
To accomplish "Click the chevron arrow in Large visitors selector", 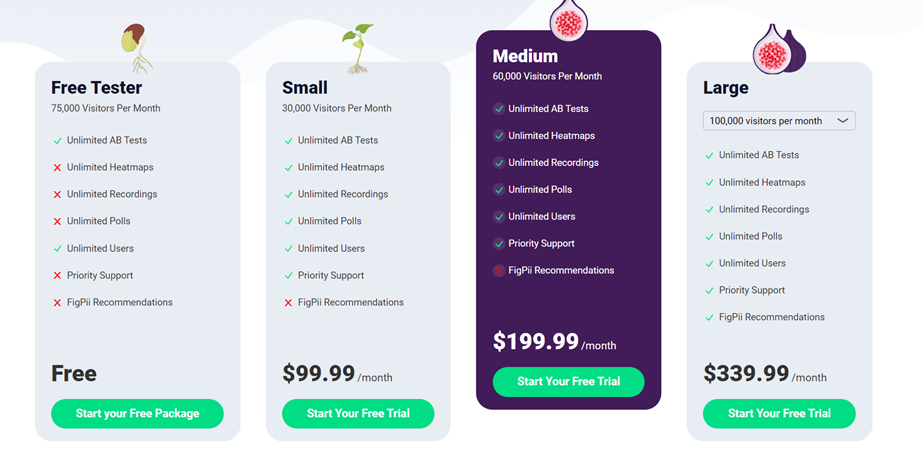I will point(842,121).
